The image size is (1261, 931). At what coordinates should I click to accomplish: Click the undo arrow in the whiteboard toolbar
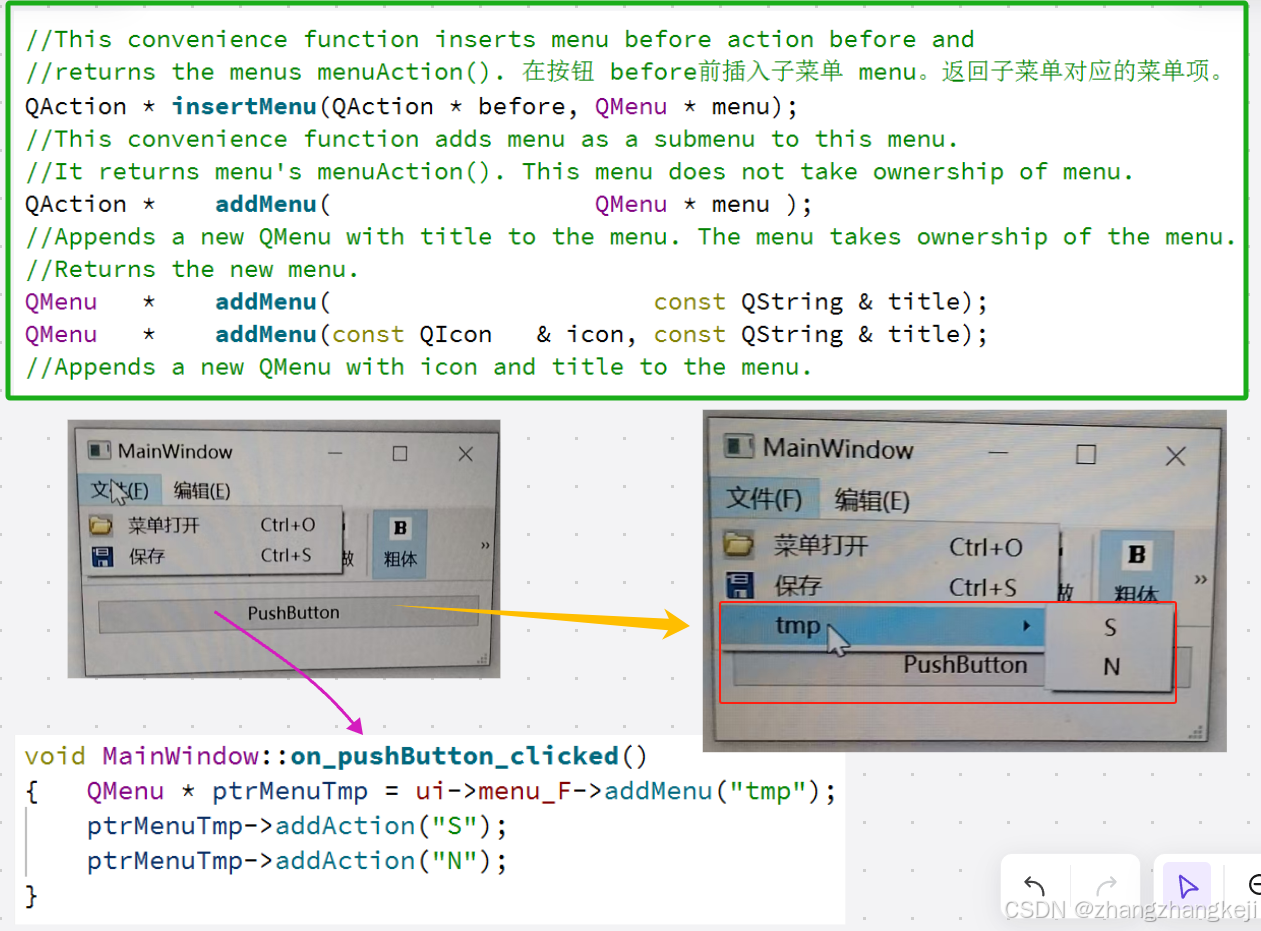(x=1035, y=886)
